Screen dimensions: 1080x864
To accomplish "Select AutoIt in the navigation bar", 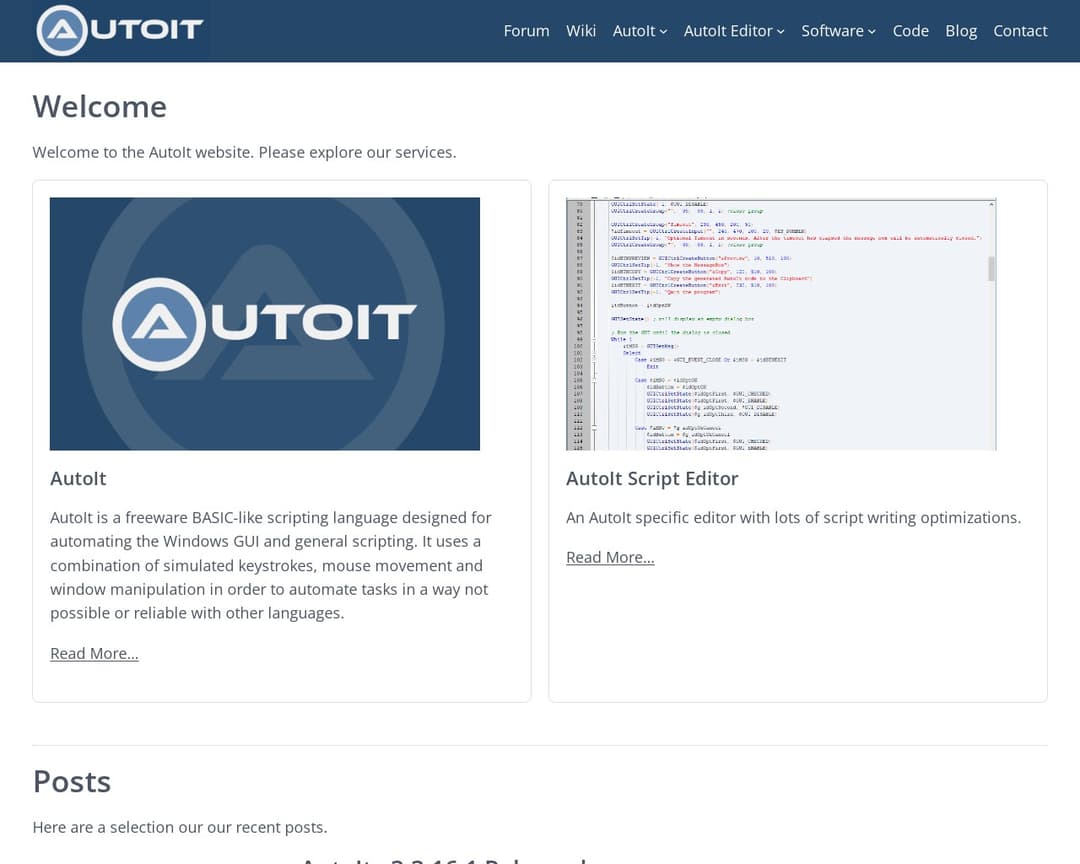I will [633, 31].
